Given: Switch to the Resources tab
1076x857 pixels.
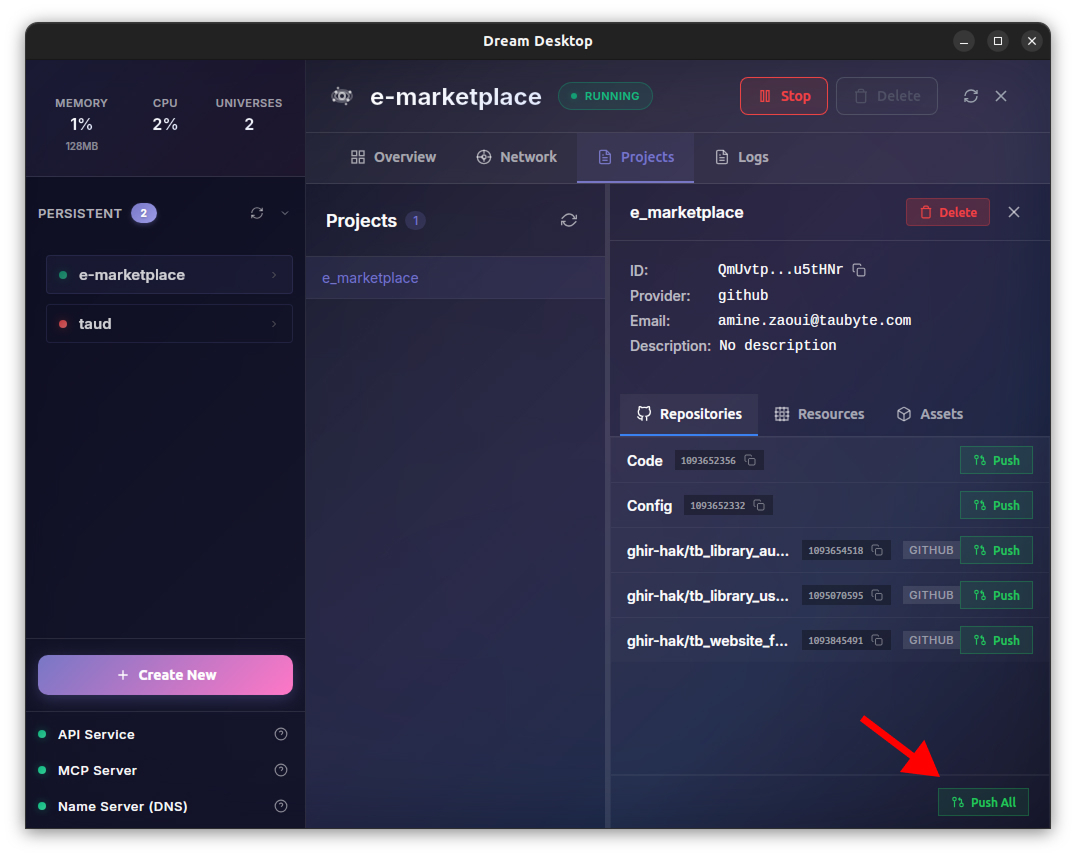Looking at the screenshot, I should [819, 414].
